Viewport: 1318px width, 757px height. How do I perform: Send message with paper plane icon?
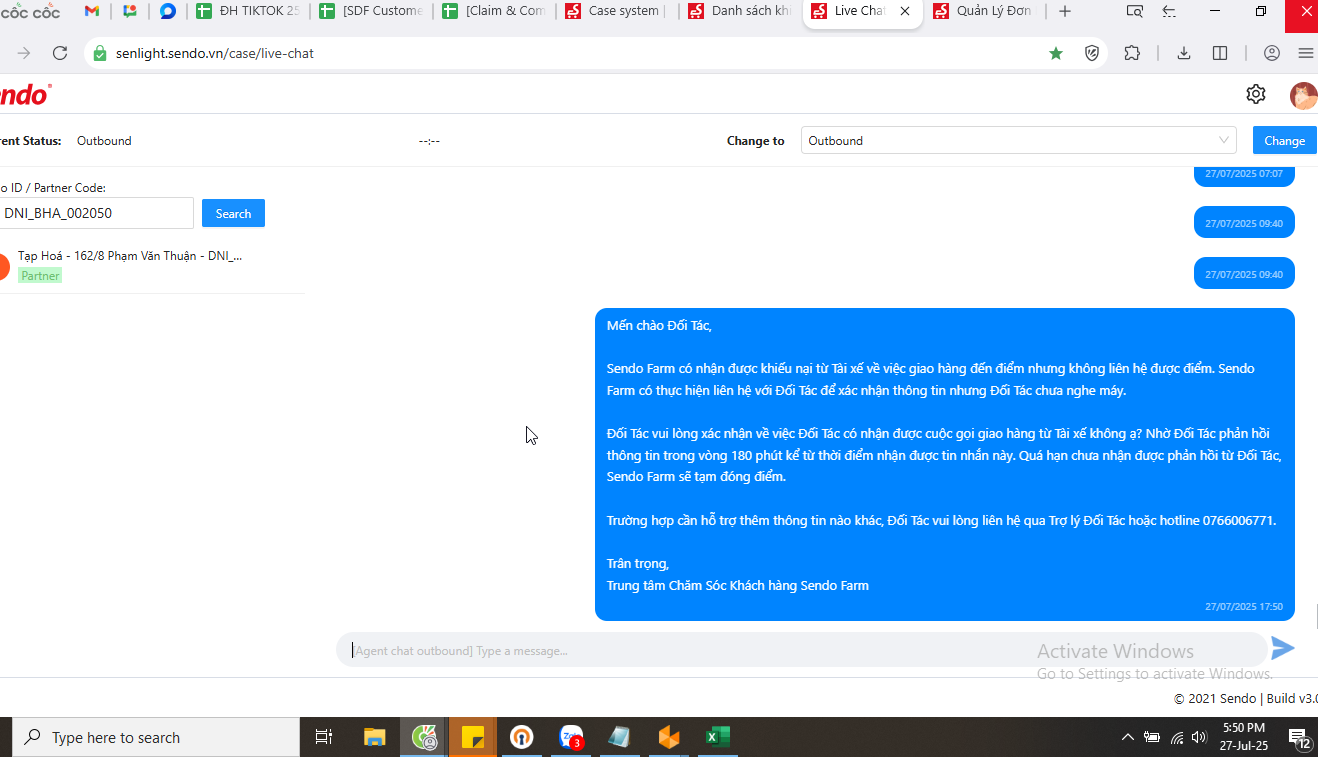click(1283, 649)
